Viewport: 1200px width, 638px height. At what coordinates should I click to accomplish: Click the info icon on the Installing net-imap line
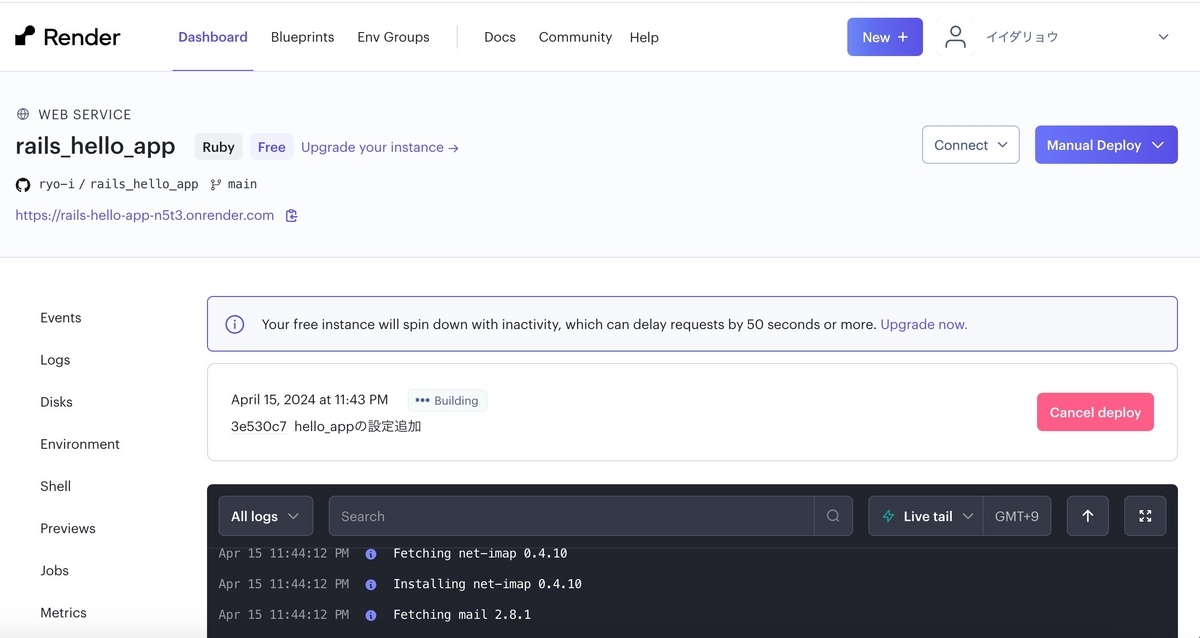(371, 584)
